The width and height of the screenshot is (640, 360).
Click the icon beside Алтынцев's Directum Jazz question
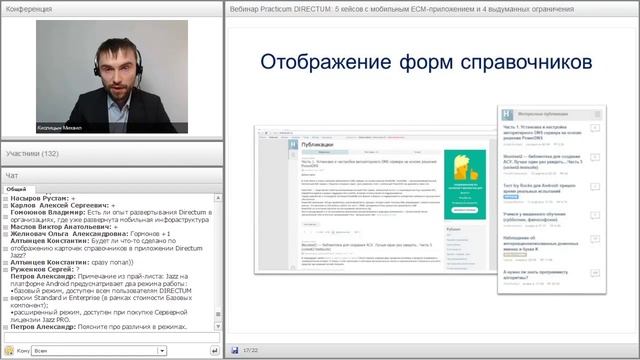tap(6, 248)
